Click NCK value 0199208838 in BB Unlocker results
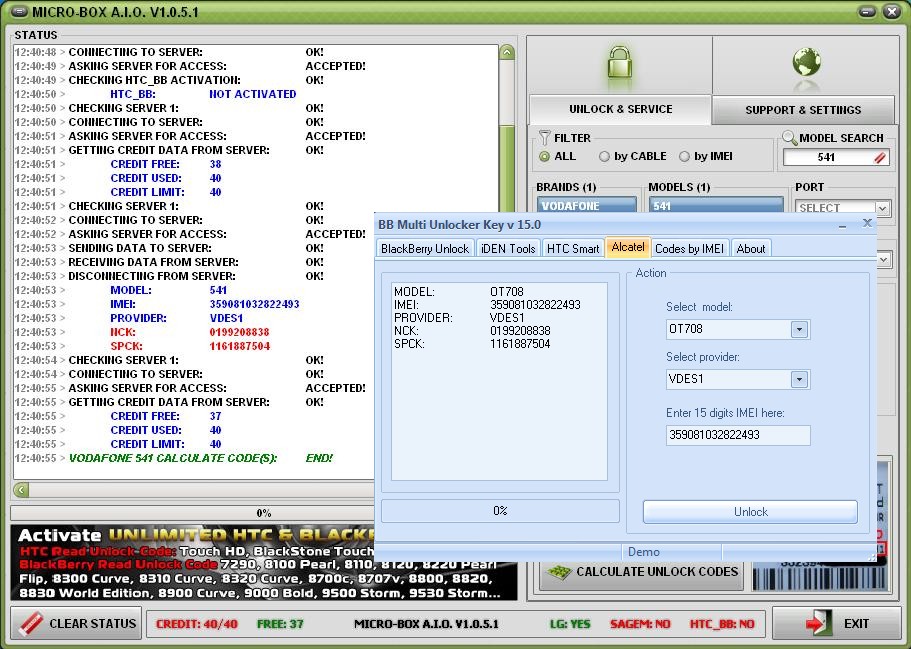 click(x=520, y=331)
